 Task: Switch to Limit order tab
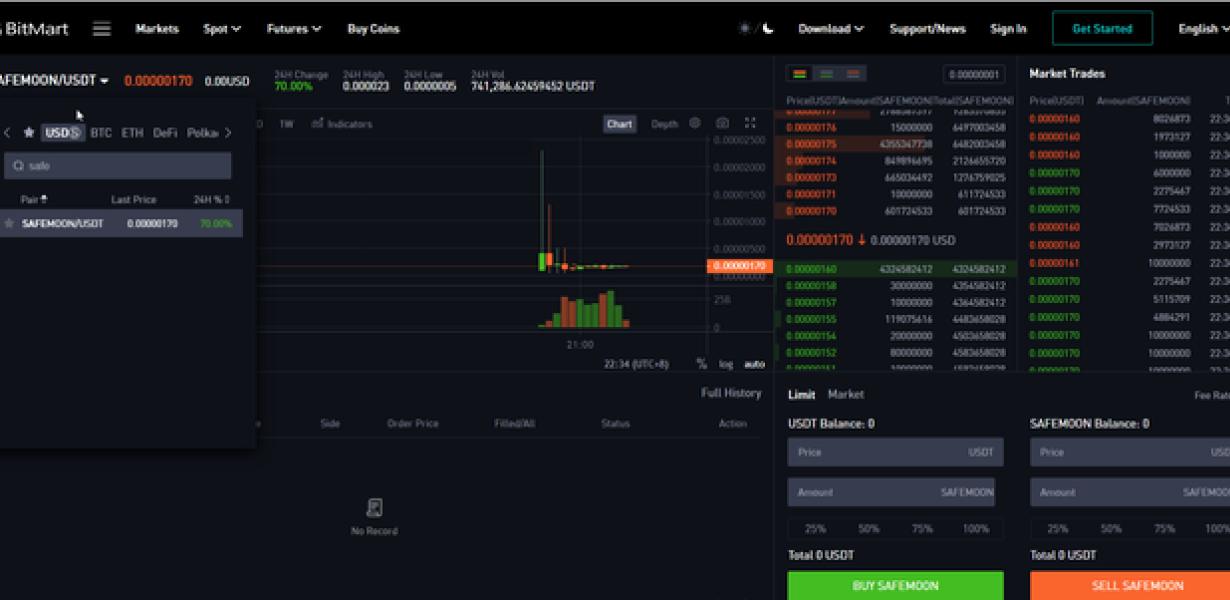(x=801, y=395)
